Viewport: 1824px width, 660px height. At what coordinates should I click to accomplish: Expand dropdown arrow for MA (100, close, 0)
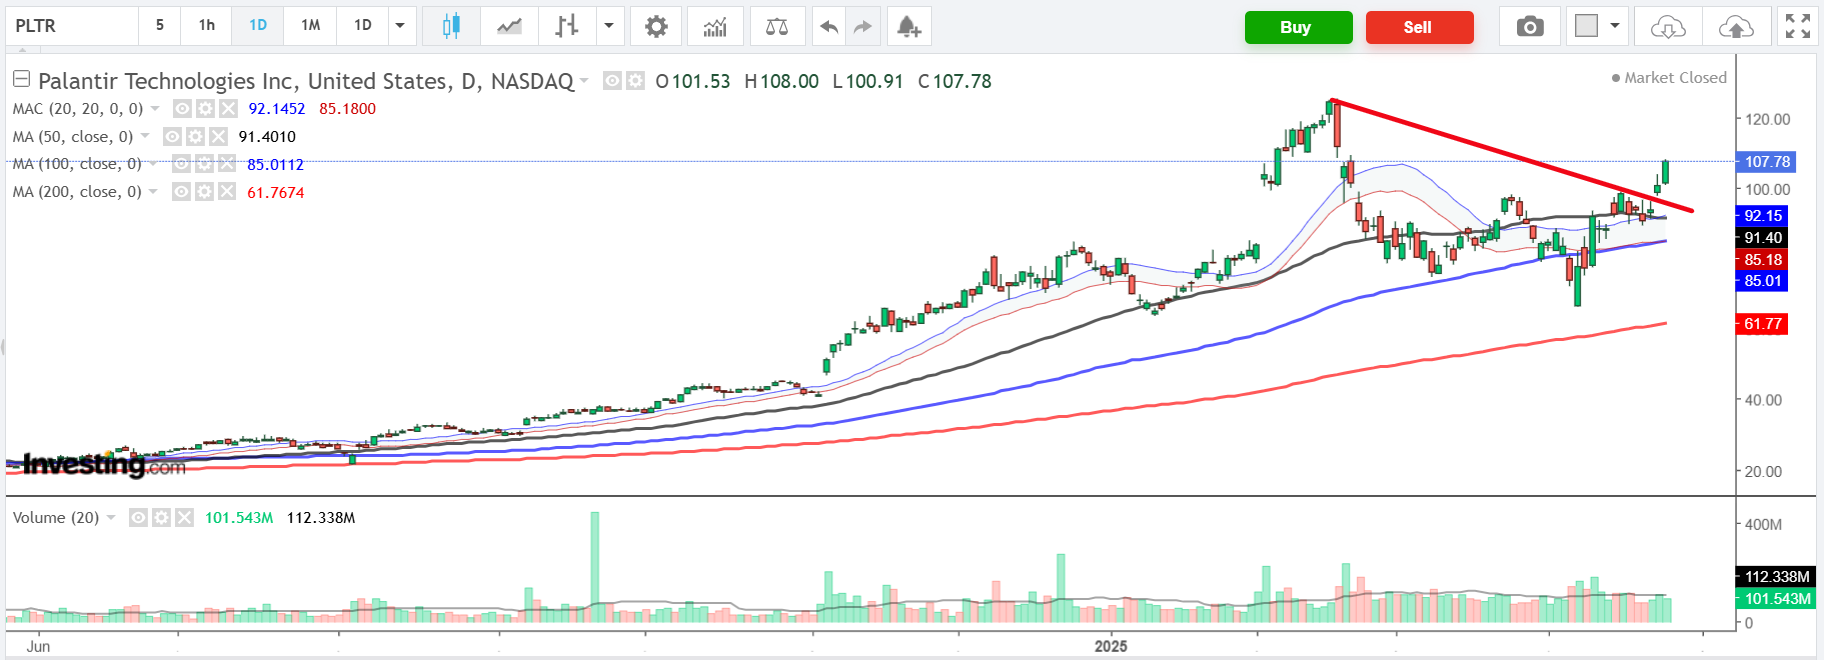click(x=153, y=164)
